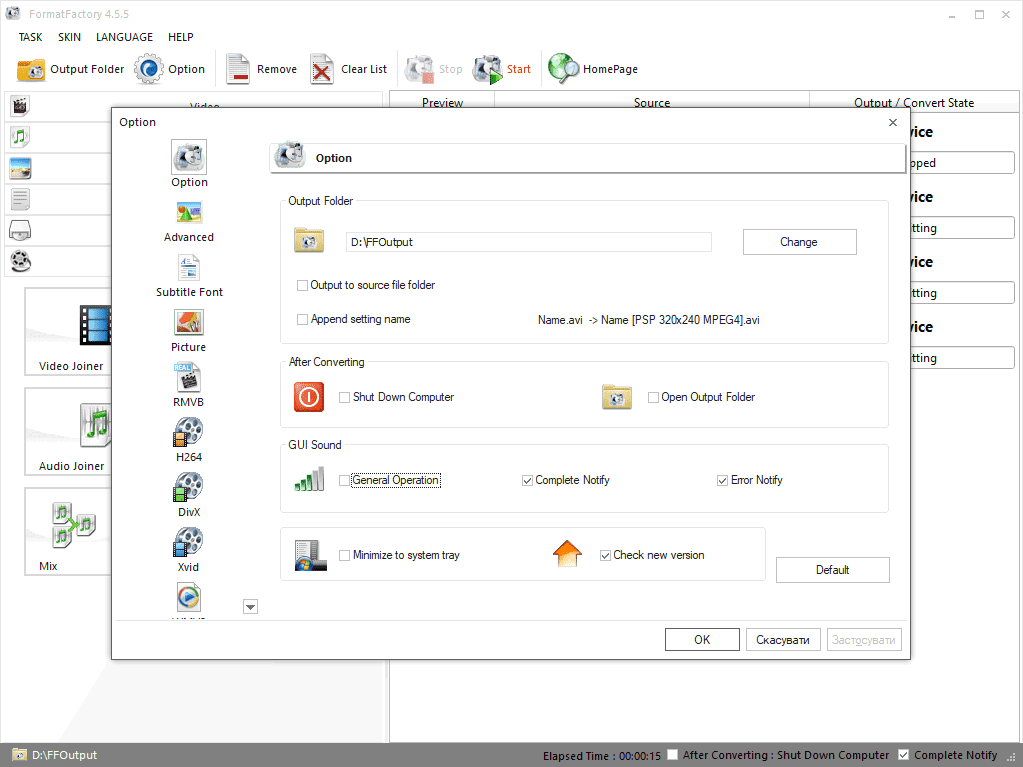
Task: Click the Preview column header
Action: [442, 102]
